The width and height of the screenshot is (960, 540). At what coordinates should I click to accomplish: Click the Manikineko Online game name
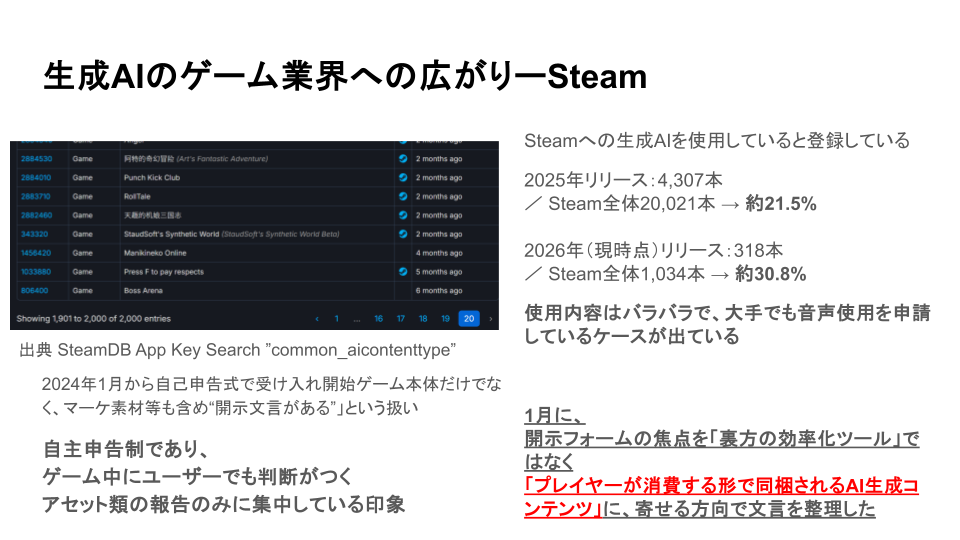pyautogui.click(x=155, y=253)
